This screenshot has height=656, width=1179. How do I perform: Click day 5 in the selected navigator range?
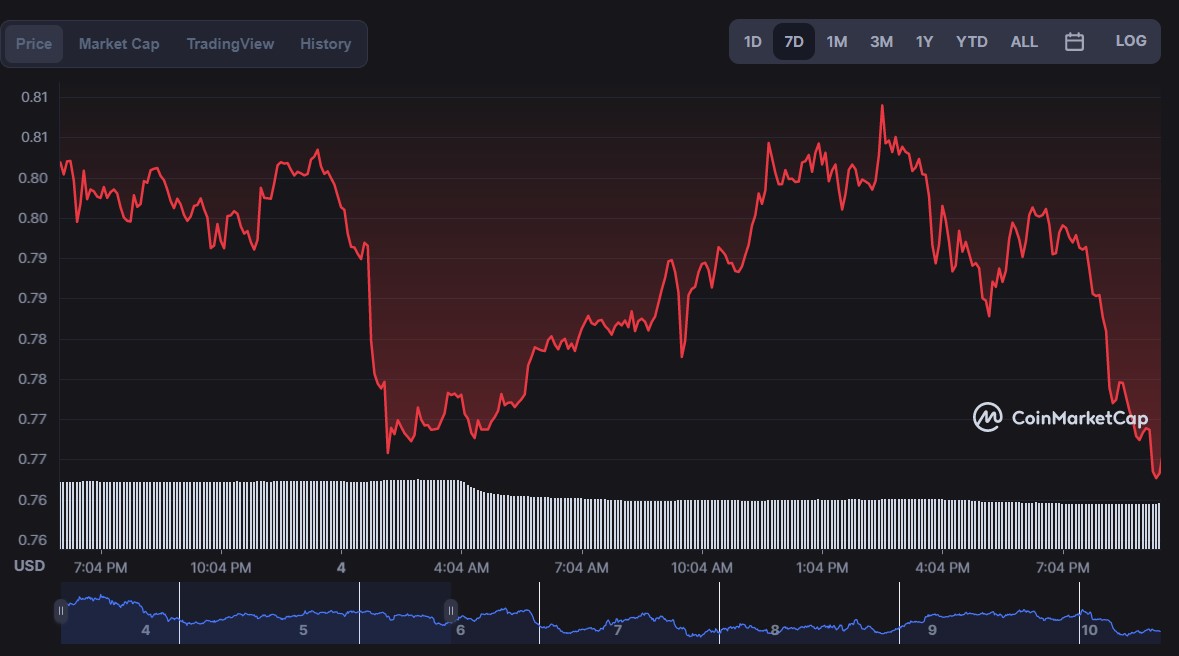[x=303, y=630]
